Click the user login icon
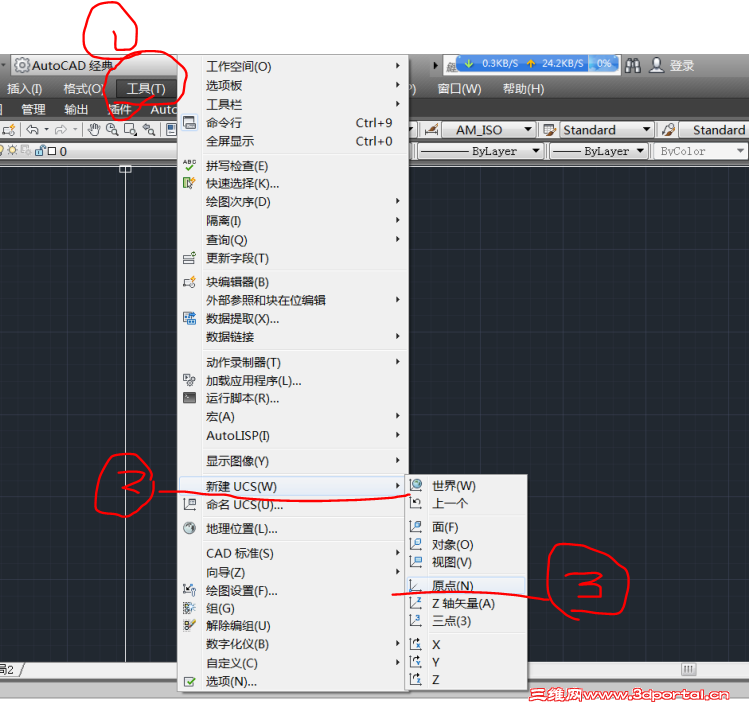Viewport: 749px width, 708px height. [x=657, y=65]
